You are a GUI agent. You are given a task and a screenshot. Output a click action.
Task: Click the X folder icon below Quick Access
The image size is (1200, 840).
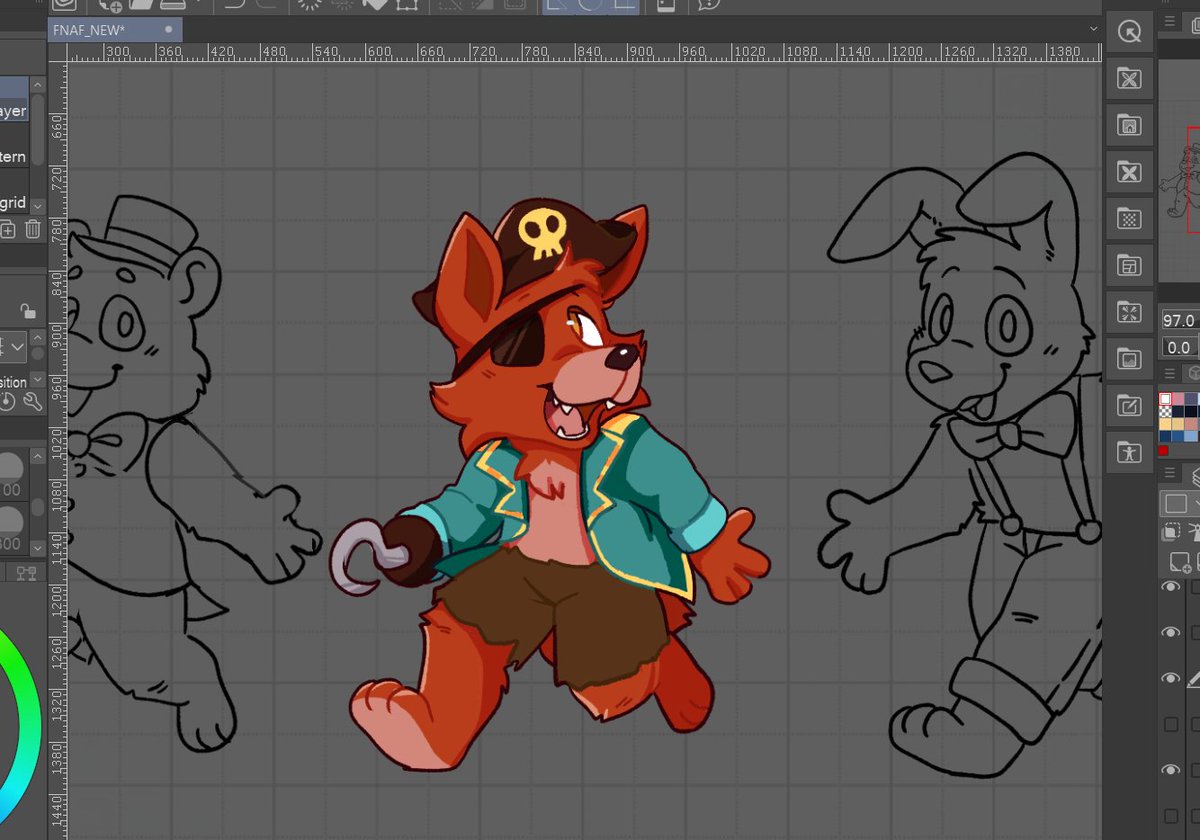(1129, 79)
